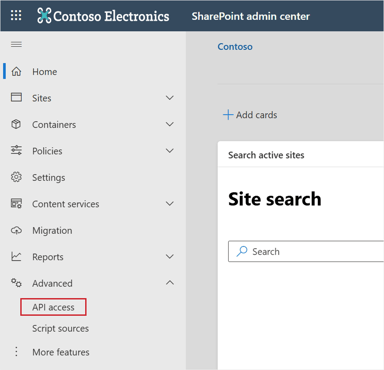The height and width of the screenshot is (370, 384).
Task: Focus the site Search input field
Action: tap(306, 251)
